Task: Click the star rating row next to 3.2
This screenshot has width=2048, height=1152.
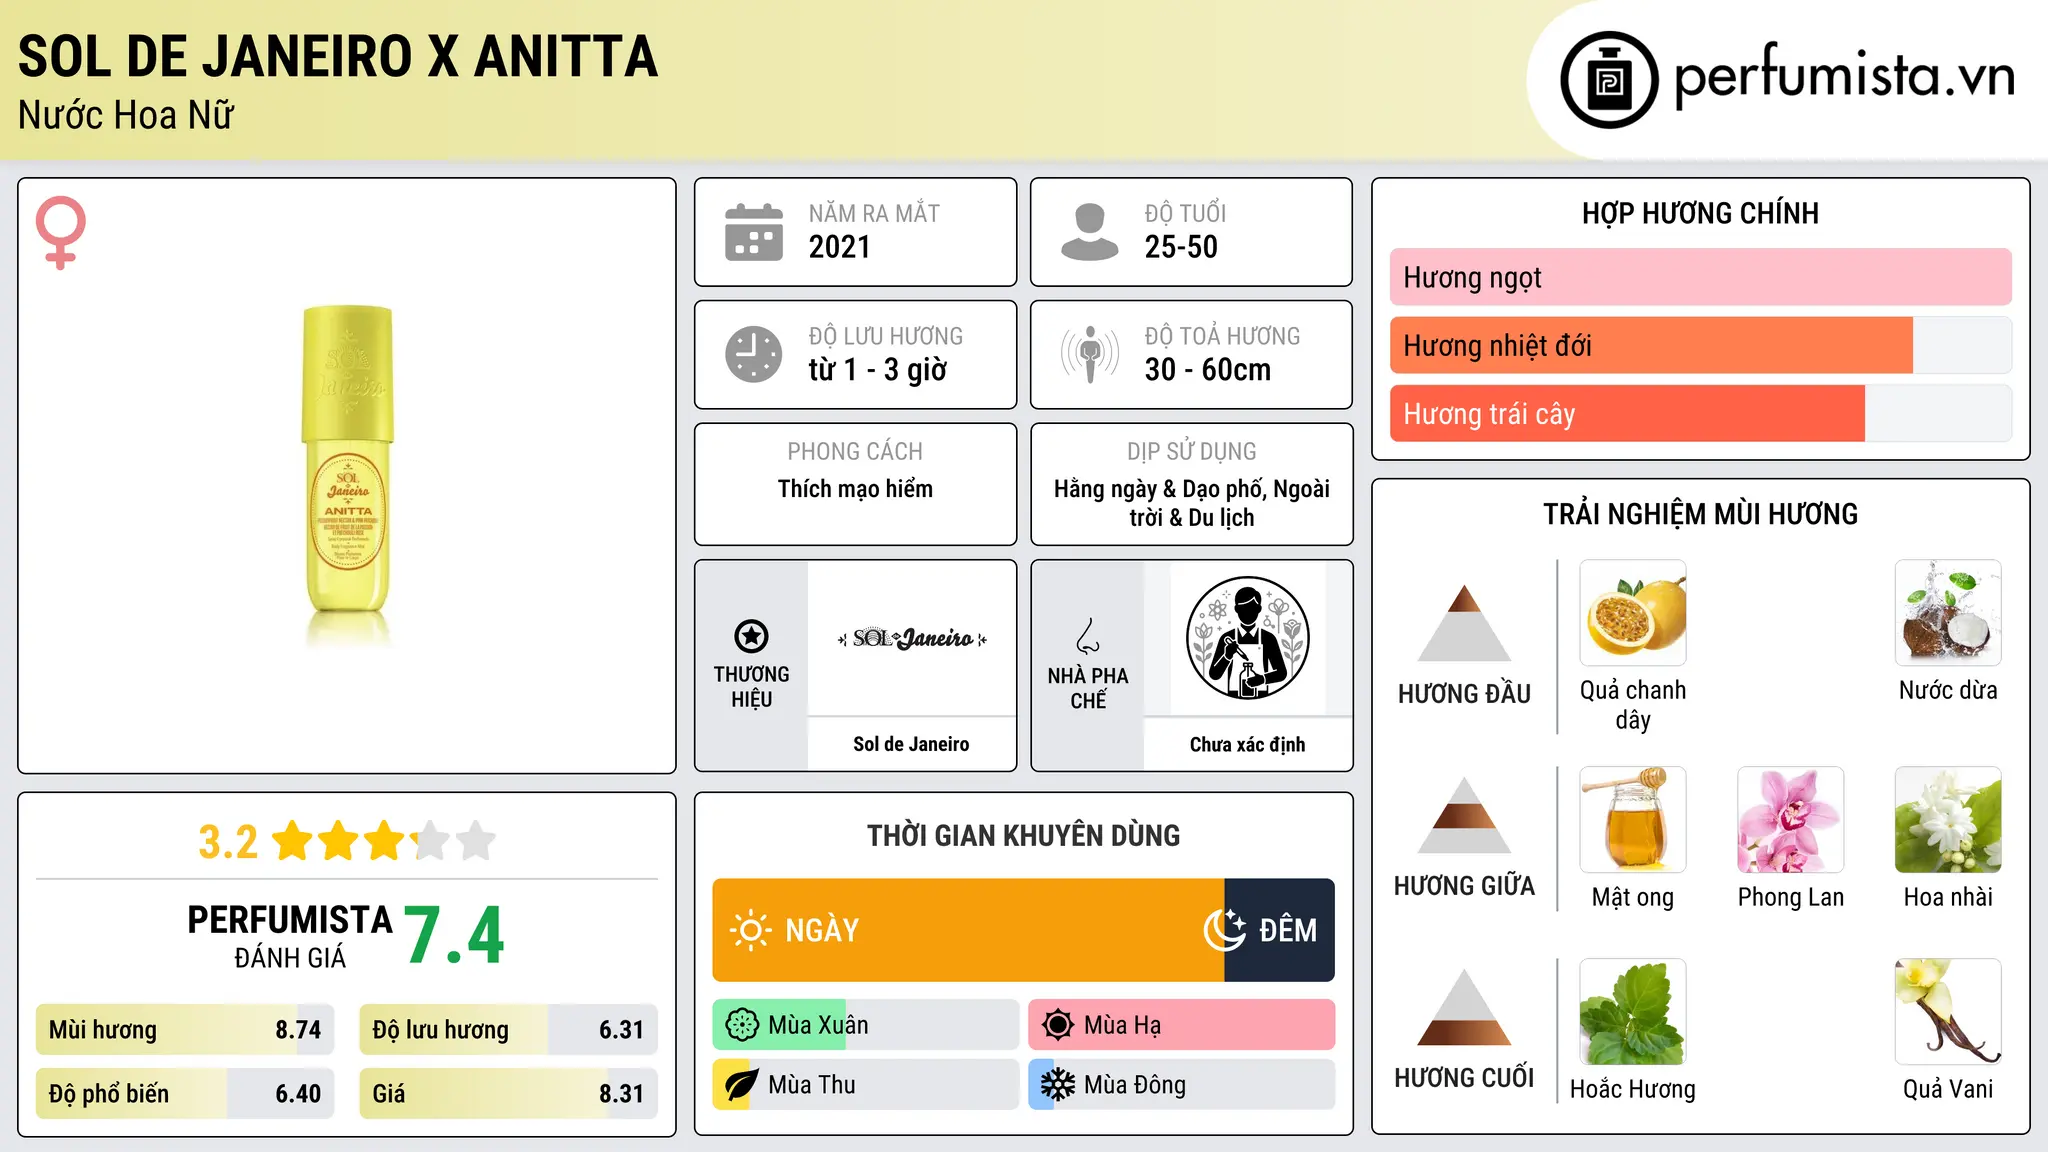Action: pos(384,841)
